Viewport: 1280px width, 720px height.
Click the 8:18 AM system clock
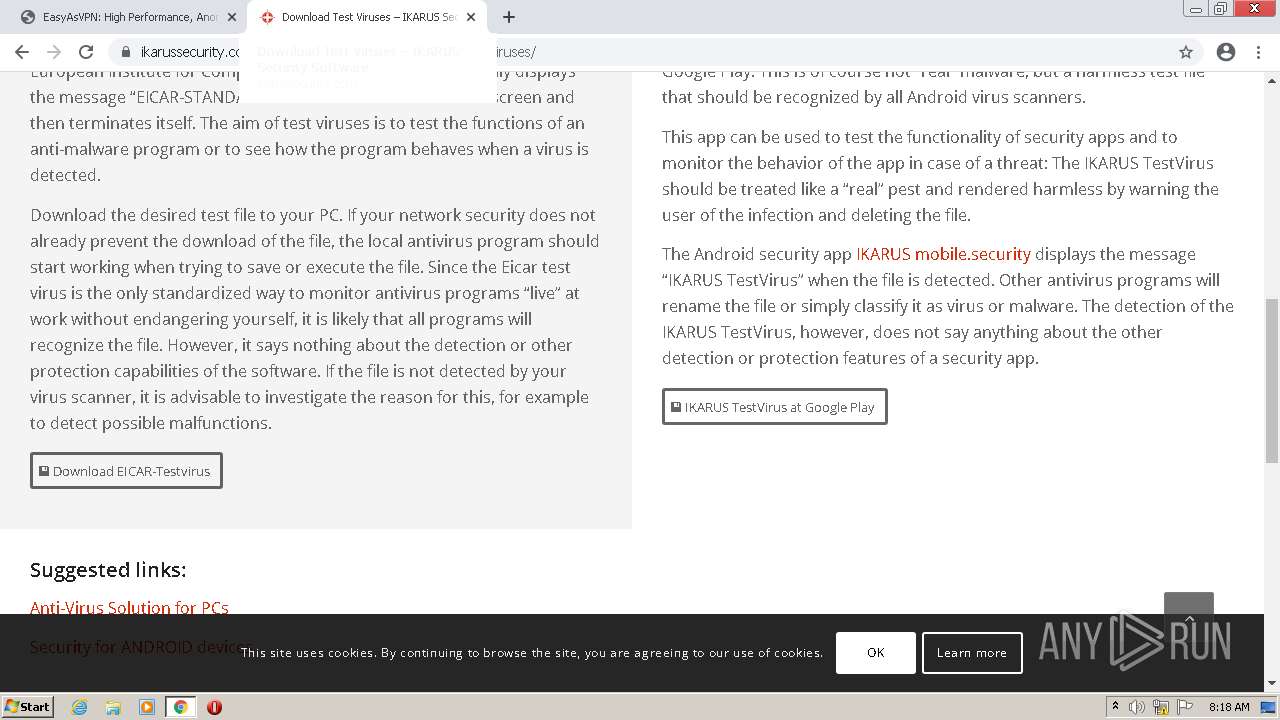click(1229, 707)
